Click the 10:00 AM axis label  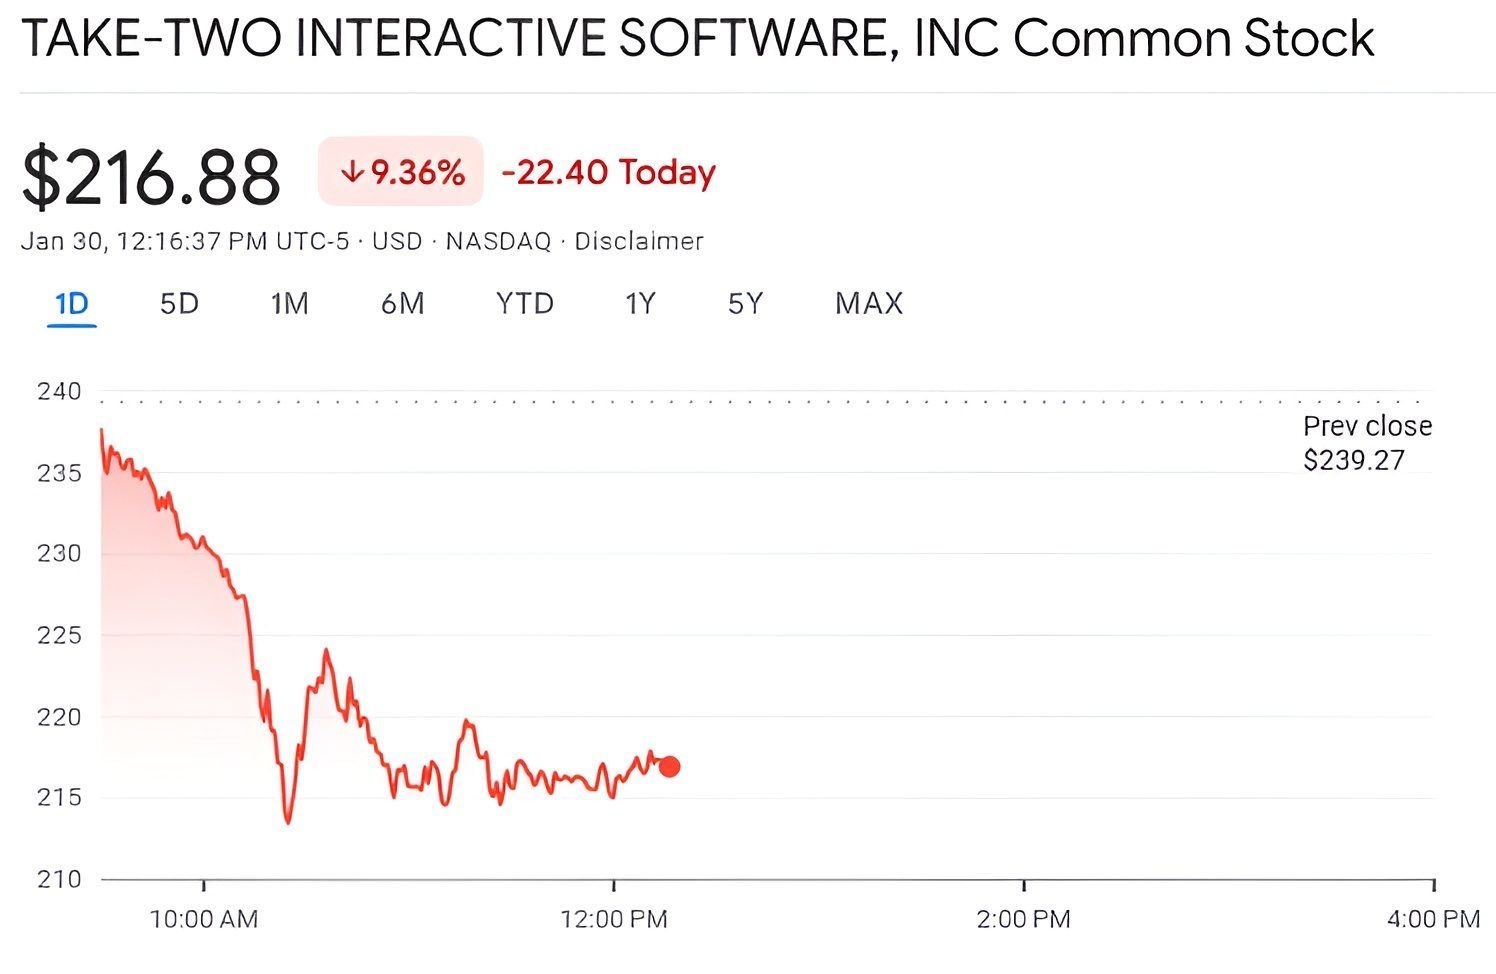pos(203,919)
